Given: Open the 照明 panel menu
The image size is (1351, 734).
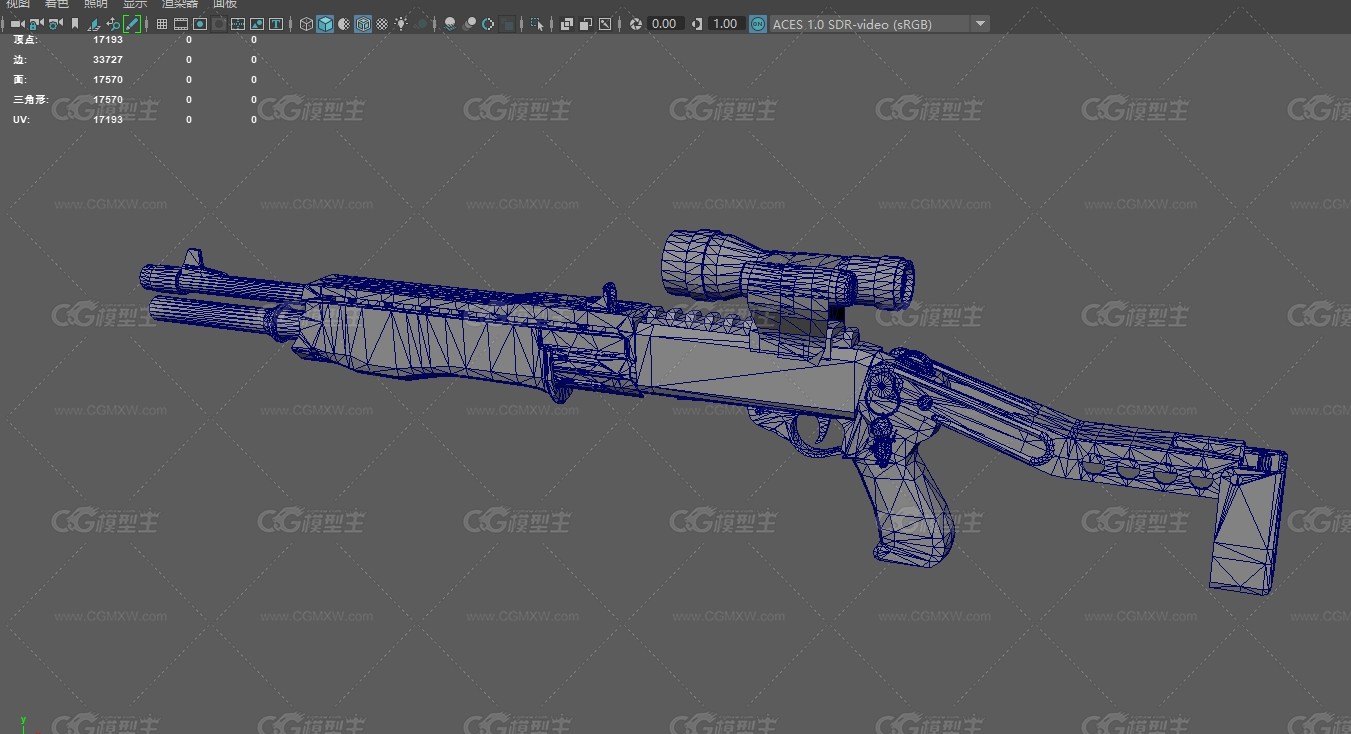Looking at the screenshot, I should tap(96, 4).
